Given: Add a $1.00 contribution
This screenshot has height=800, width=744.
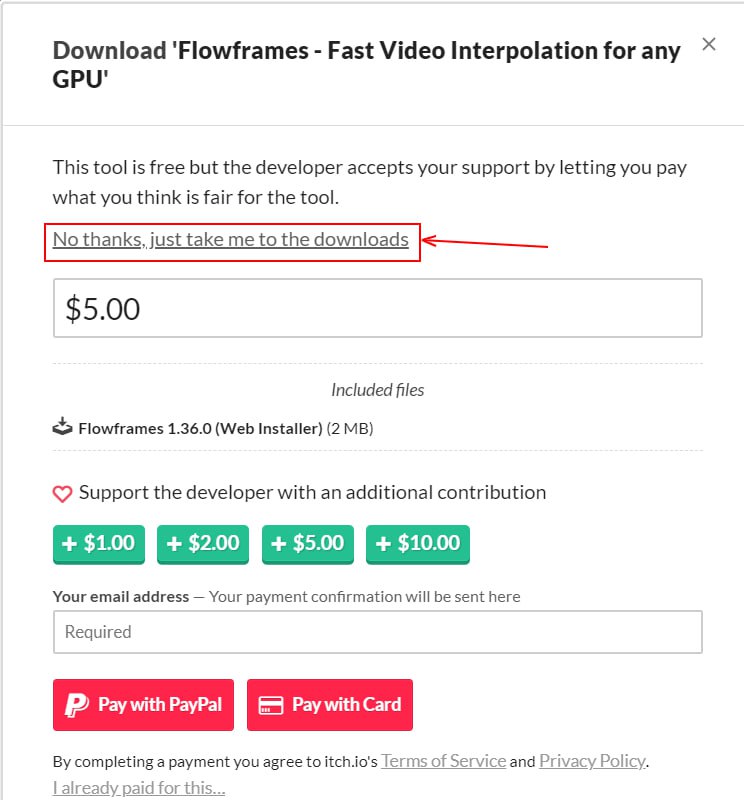Looking at the screenshot, I should point(99,544).
